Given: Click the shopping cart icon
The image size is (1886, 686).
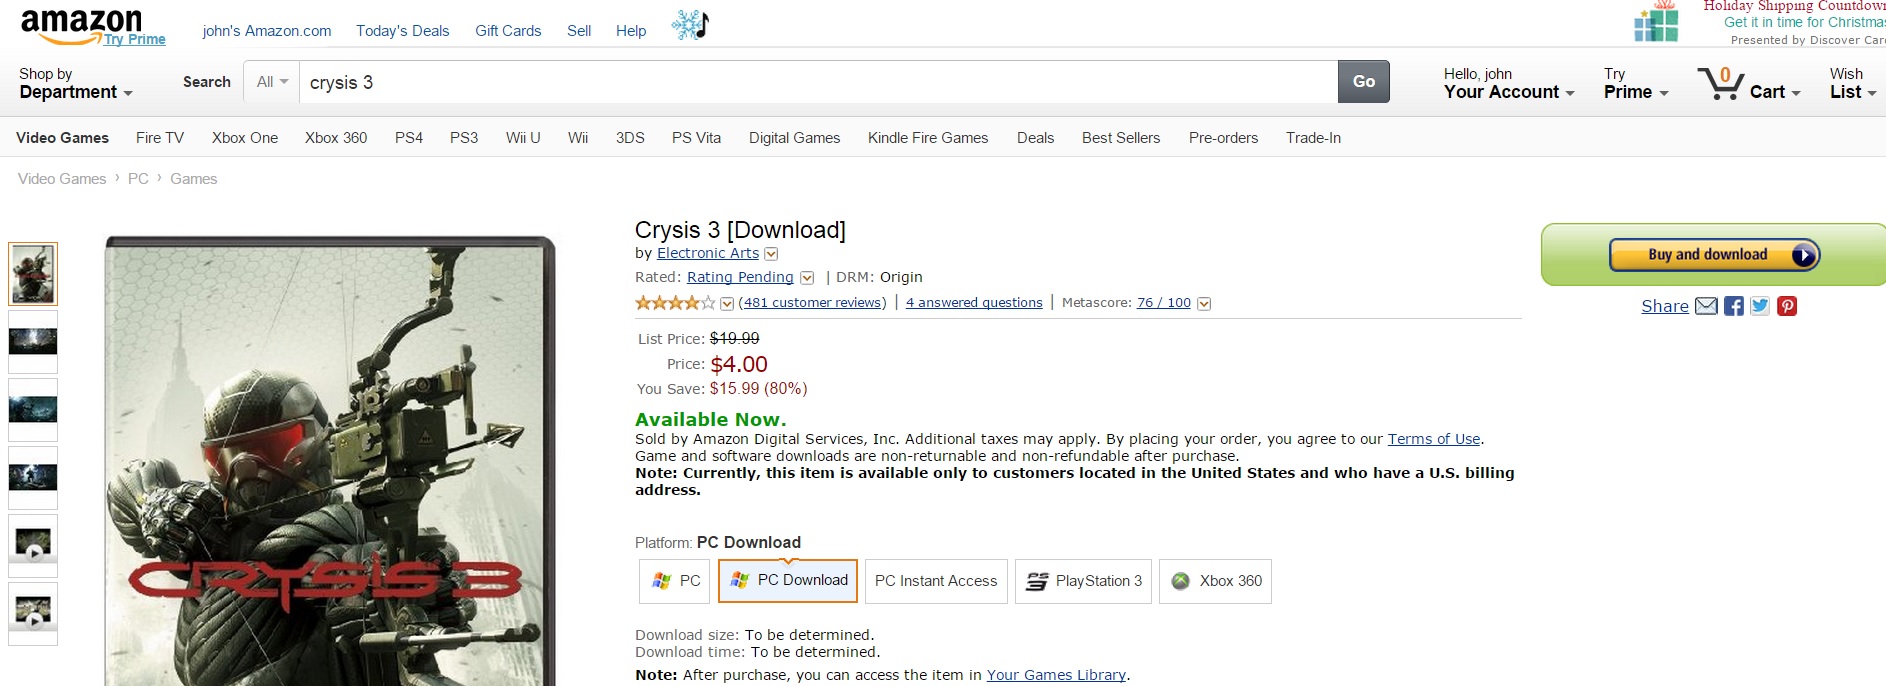Looking at the screenshot, I should 1720,83.
